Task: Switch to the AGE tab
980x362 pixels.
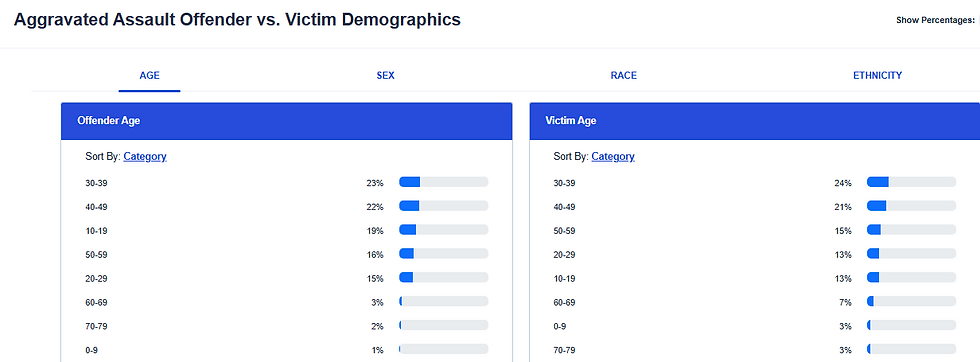Action: (149, 76)
